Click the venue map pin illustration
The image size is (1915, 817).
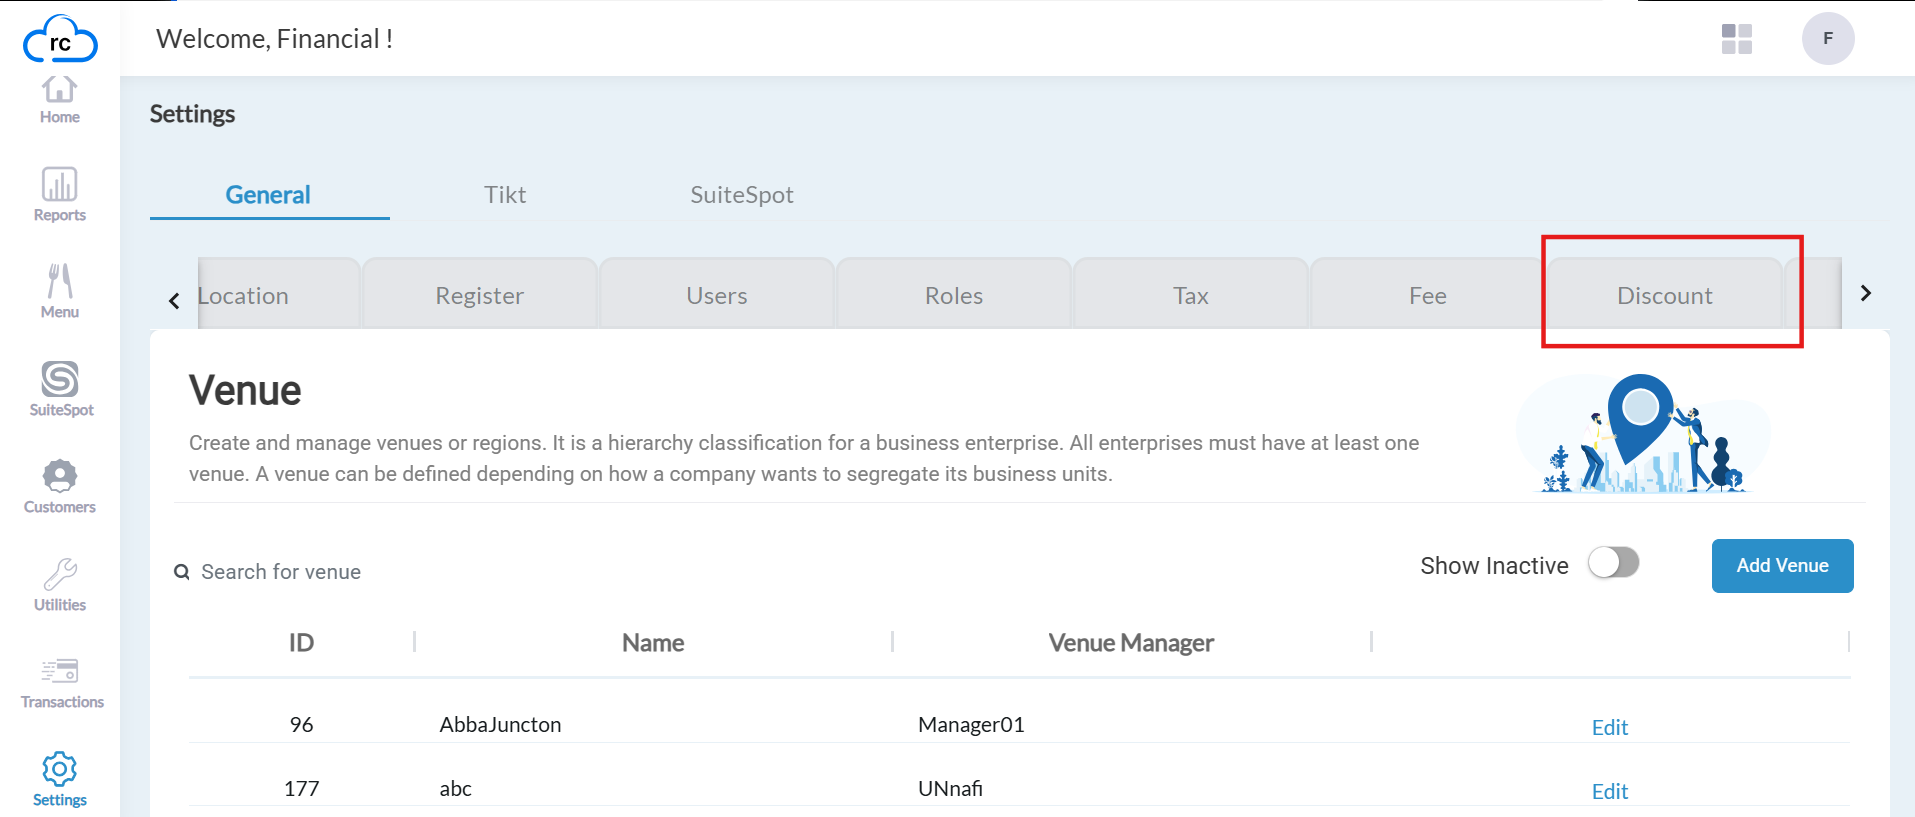[1642, 433]
